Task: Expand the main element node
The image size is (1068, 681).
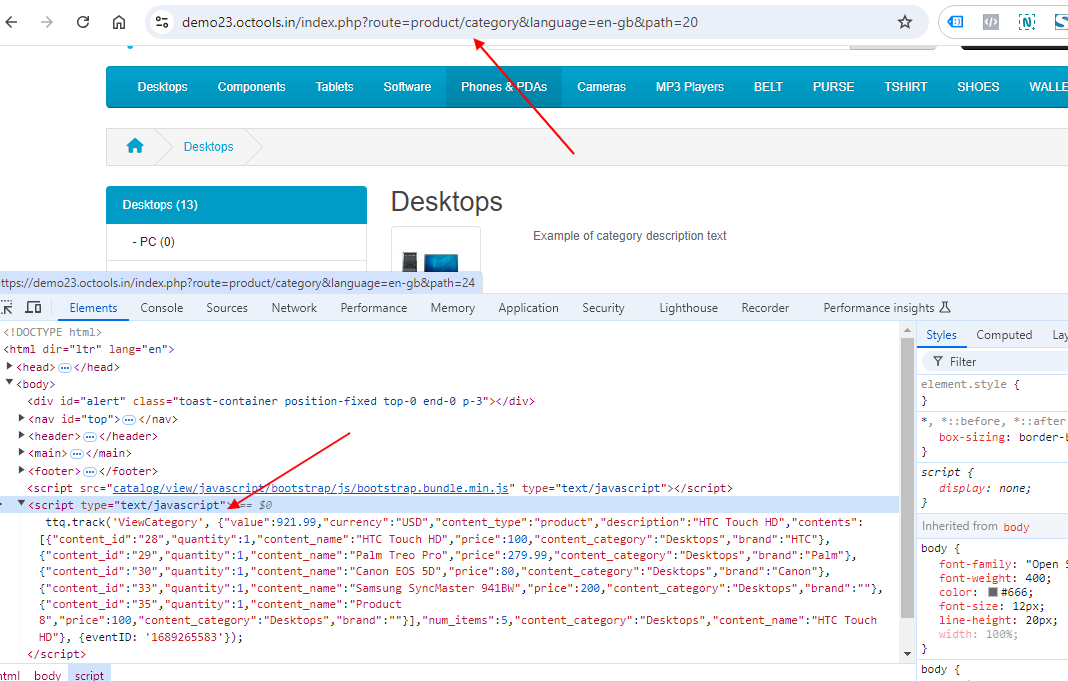Action: (21, 452)
